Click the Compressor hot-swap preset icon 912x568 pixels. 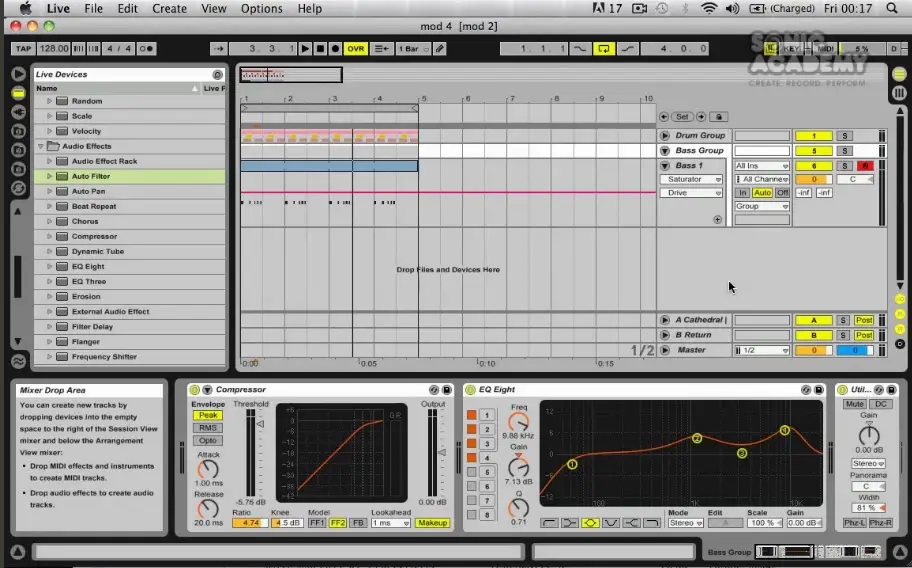click(x=434, y=390)
